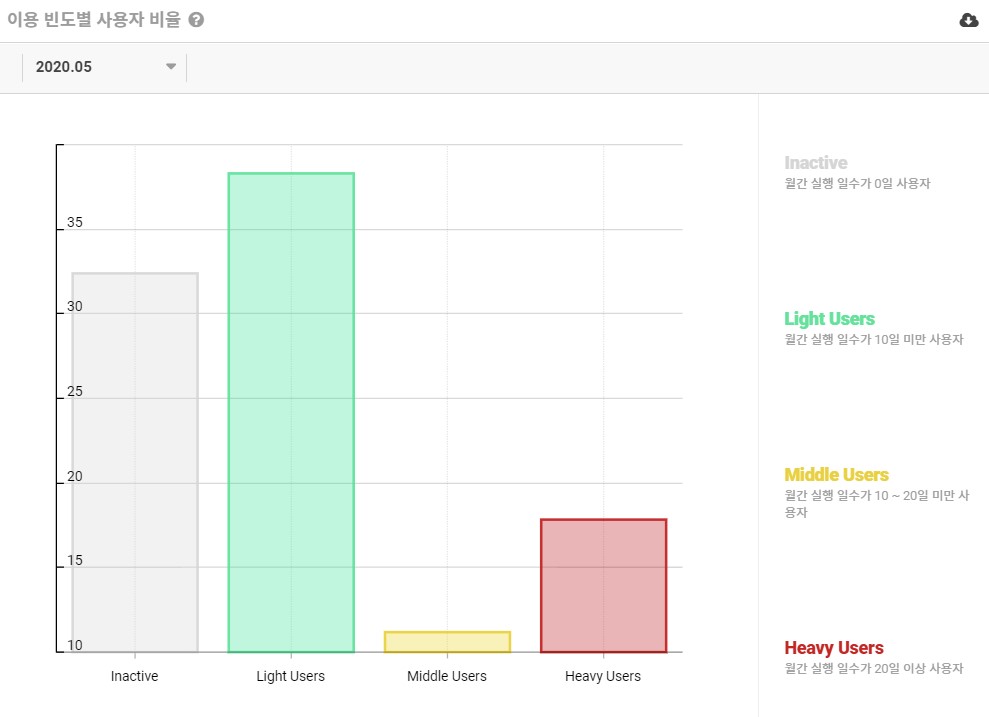Select the red Heavy Users bar

[604, 586]
